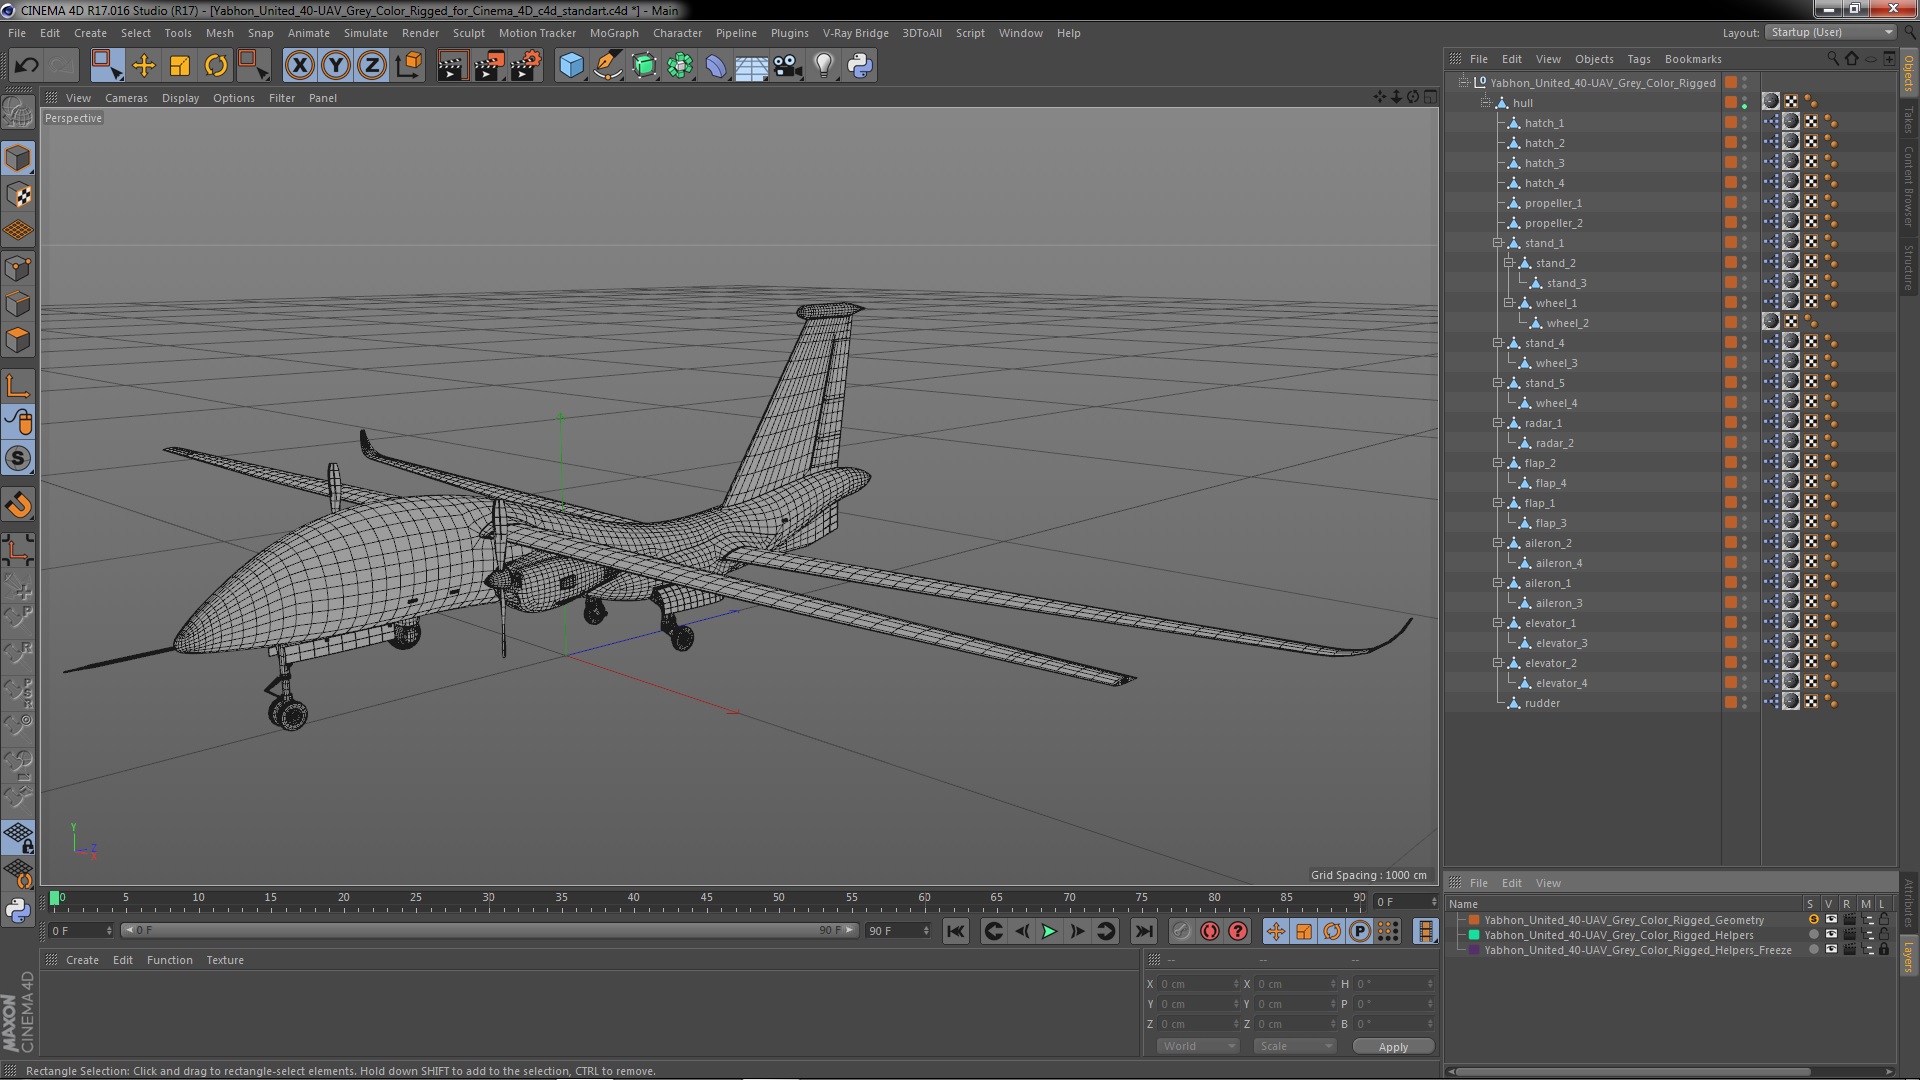
Task: Enable Polygons mode
Action: pyautogui.click(x=18, y=340)
